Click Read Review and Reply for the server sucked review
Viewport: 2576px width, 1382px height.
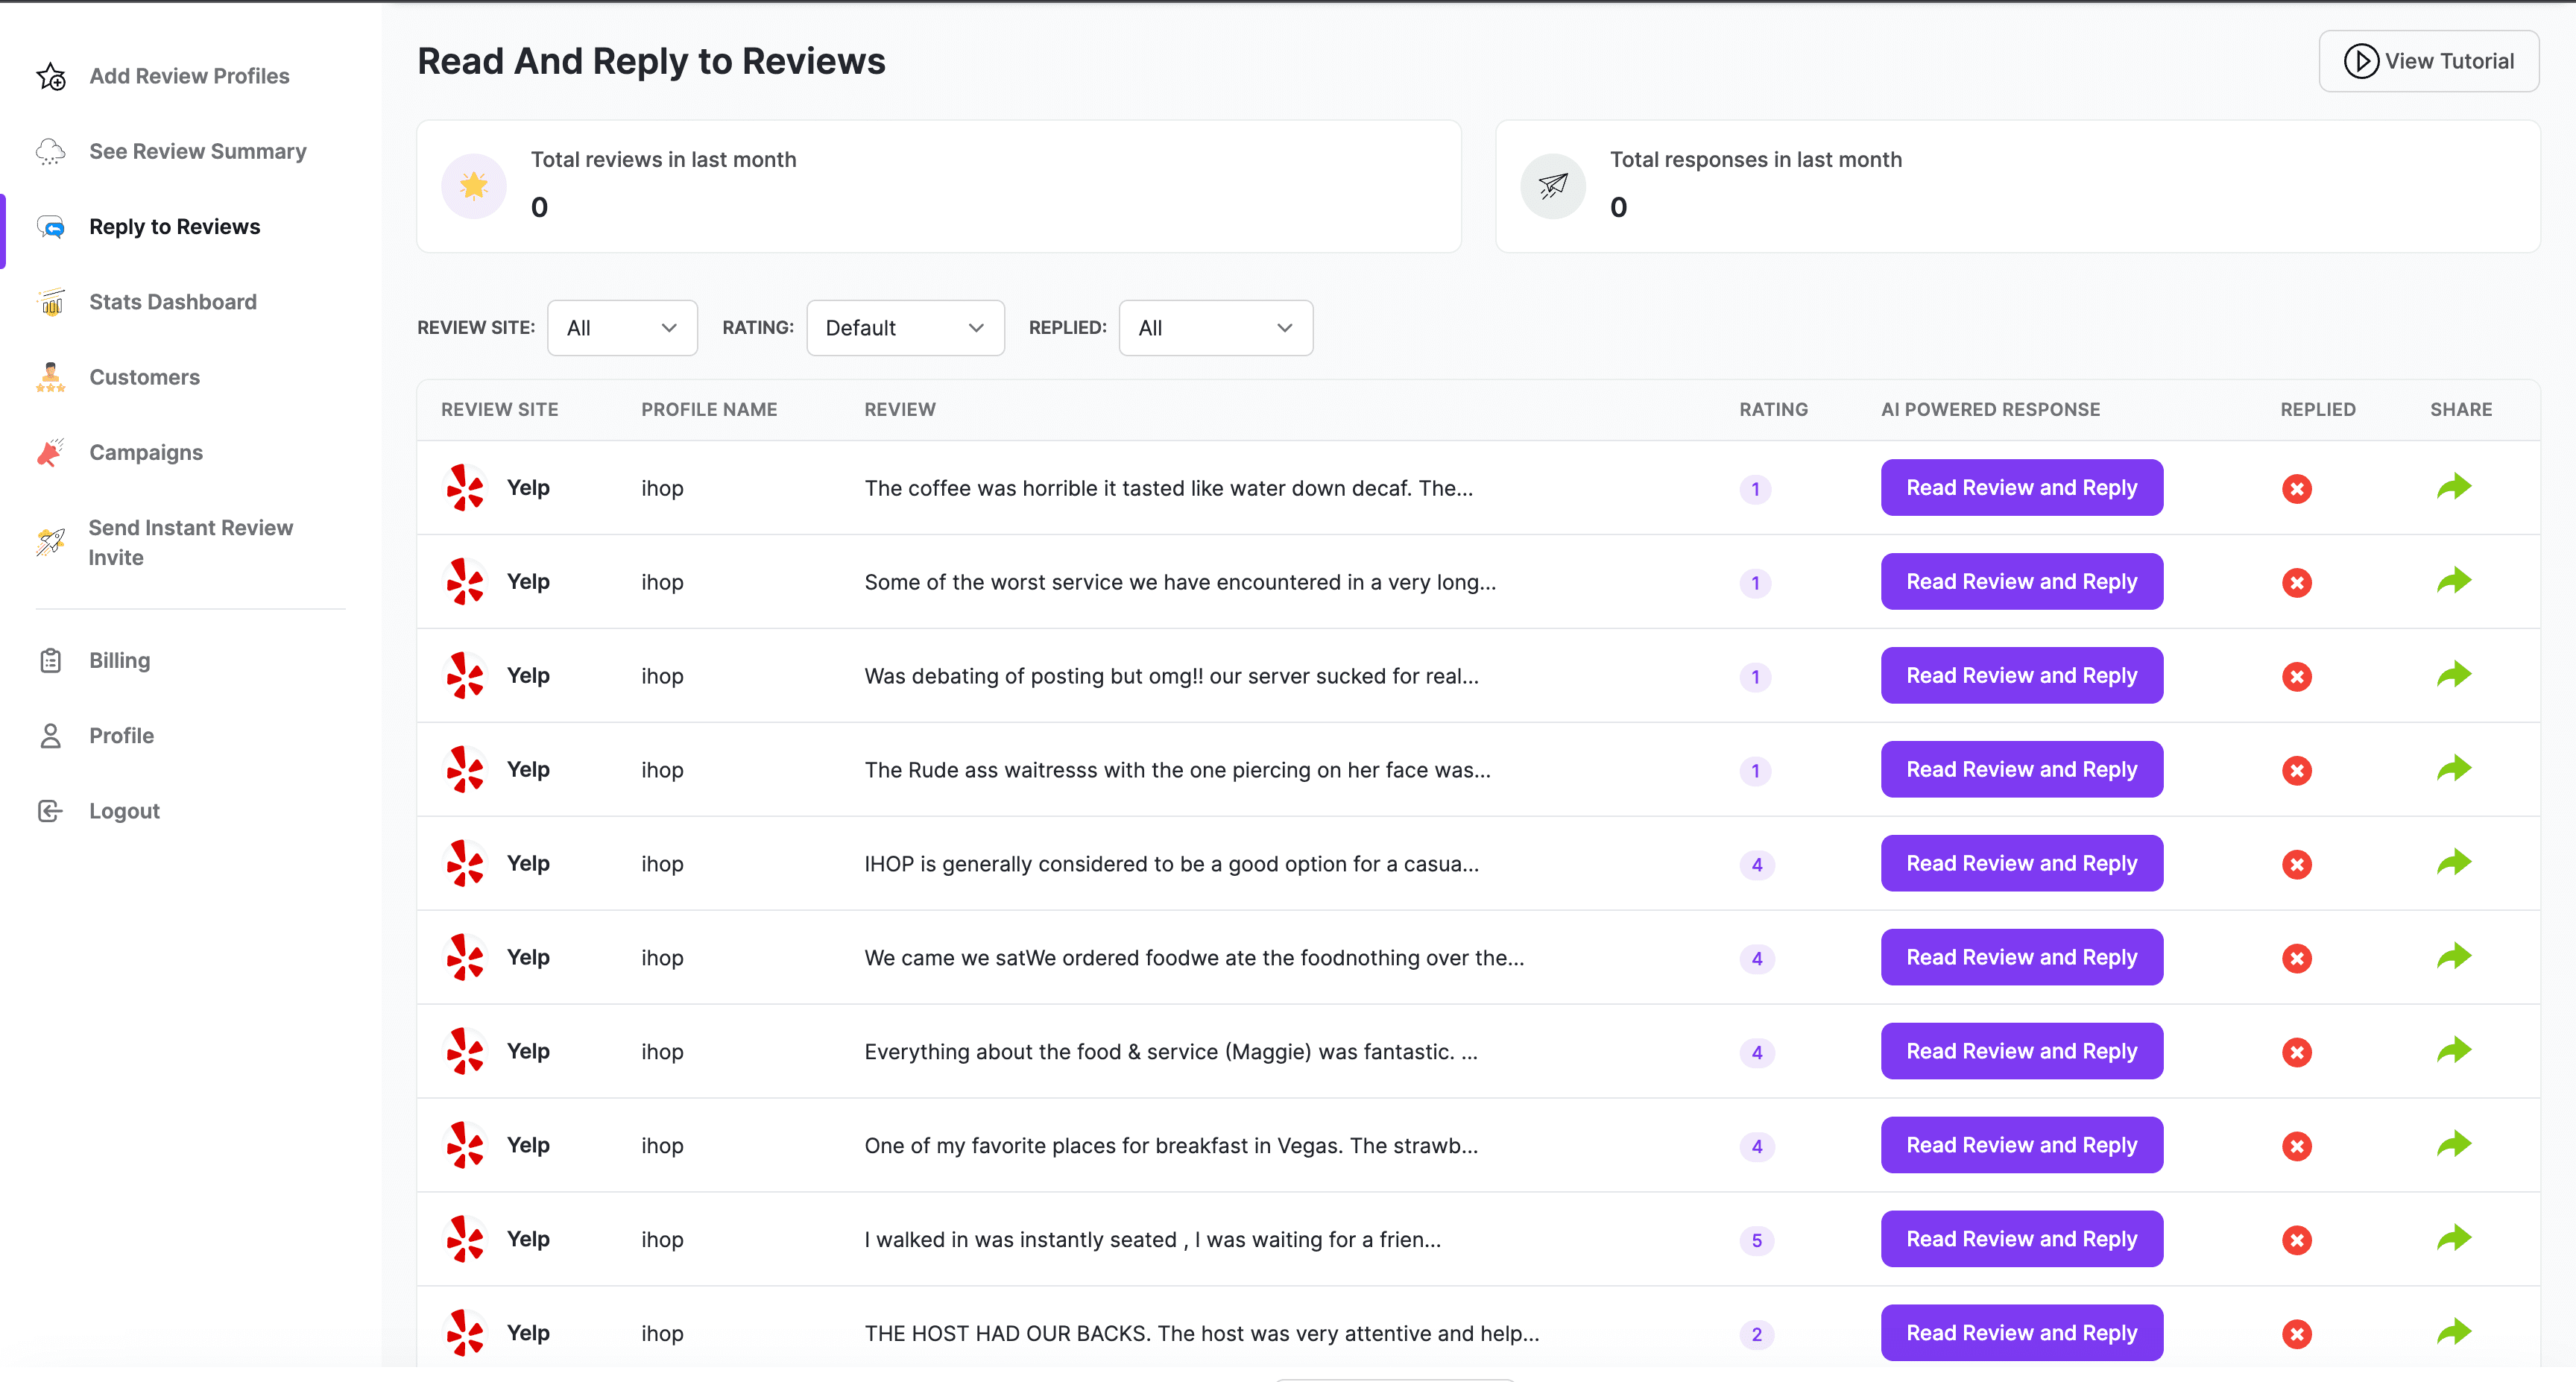coord(2021,675)
